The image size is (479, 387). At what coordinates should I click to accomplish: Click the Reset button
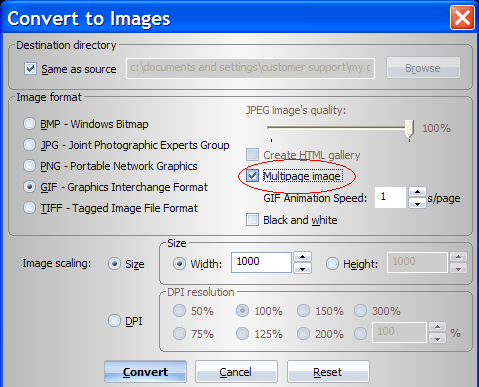pos(328,371)
